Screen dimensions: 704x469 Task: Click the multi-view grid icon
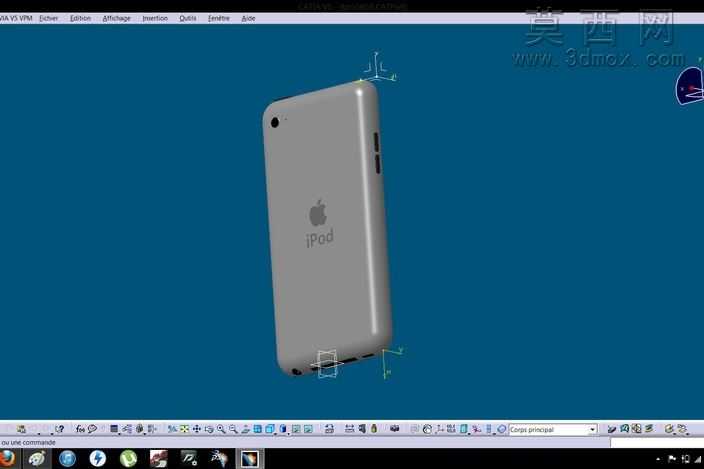tap(257, 429)
